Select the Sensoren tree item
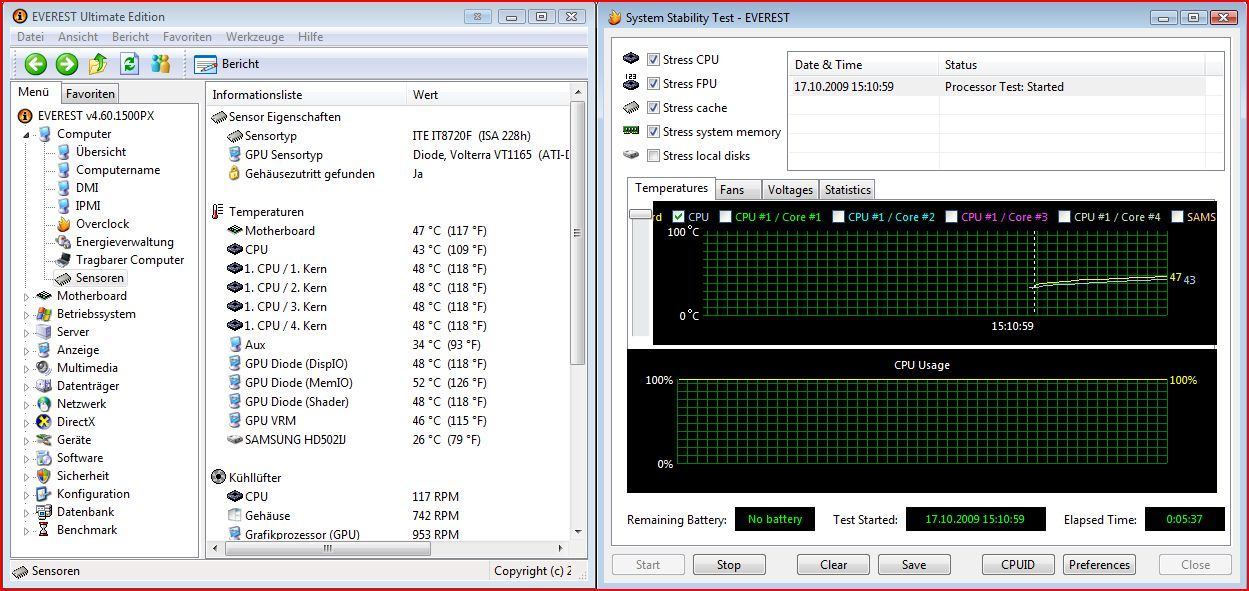The image size is (1249, 591). point(100,278)
